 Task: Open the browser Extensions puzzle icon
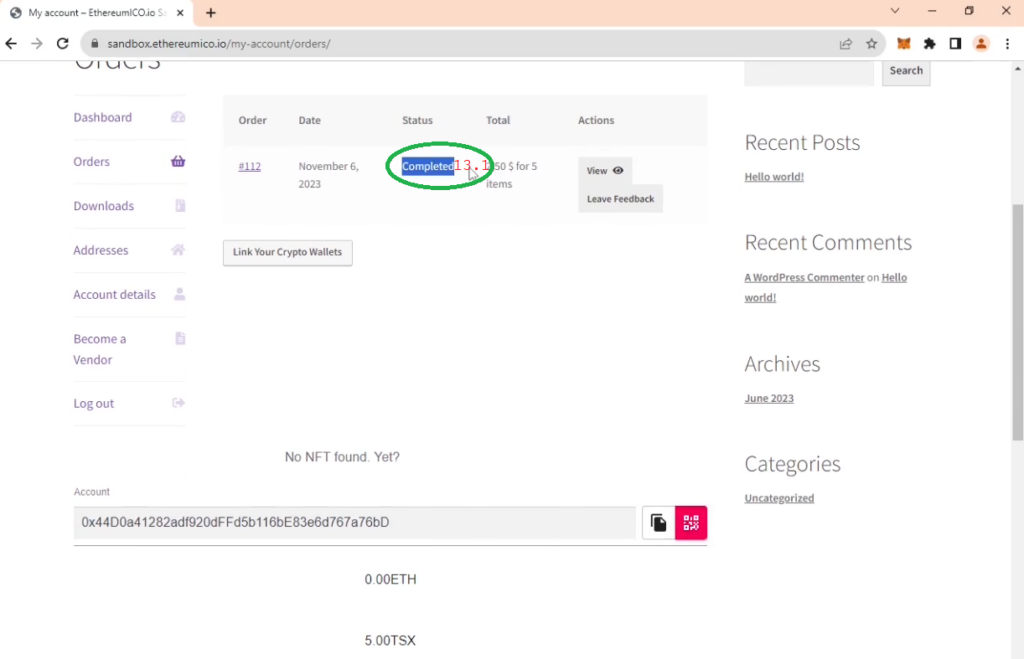point(930,44)
